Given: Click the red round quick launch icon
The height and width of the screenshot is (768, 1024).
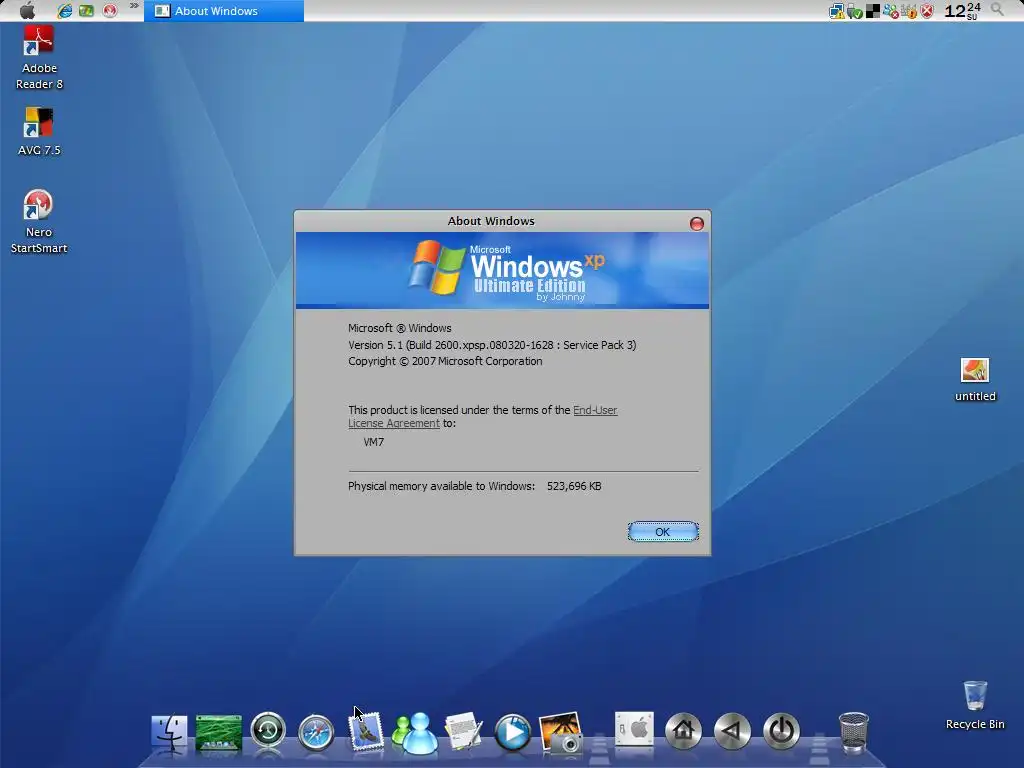Looking at the screenshot, I should tap(110, 10).
